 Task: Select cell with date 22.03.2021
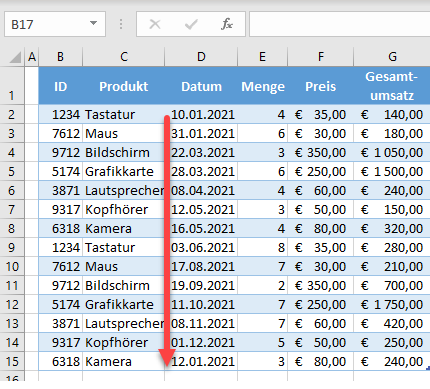tap(201, 152)
